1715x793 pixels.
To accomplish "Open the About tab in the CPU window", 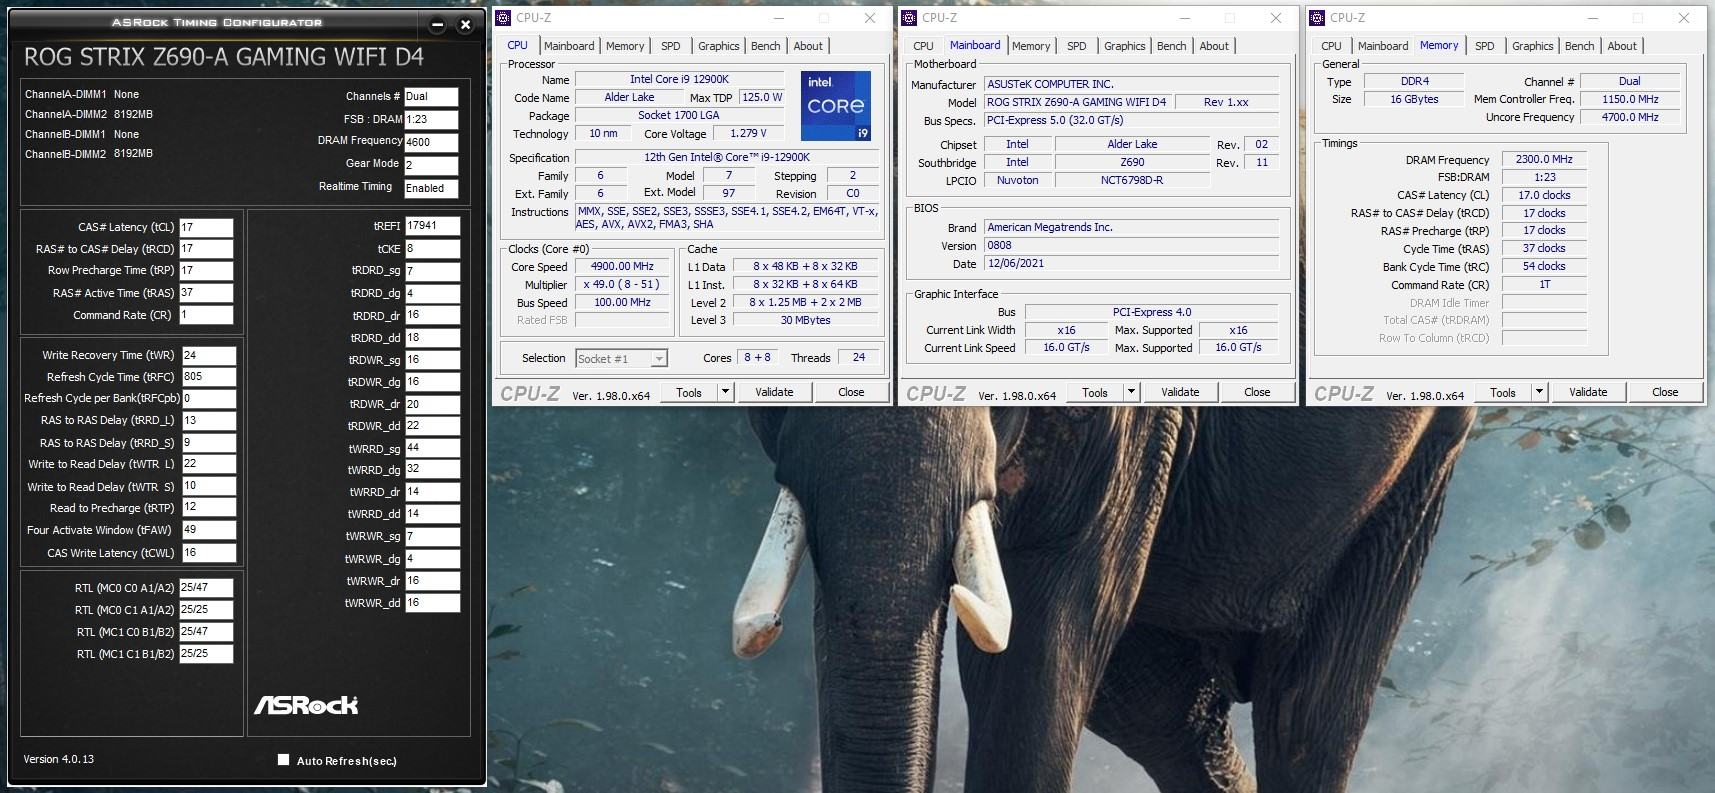I will (x=808, y=46).
